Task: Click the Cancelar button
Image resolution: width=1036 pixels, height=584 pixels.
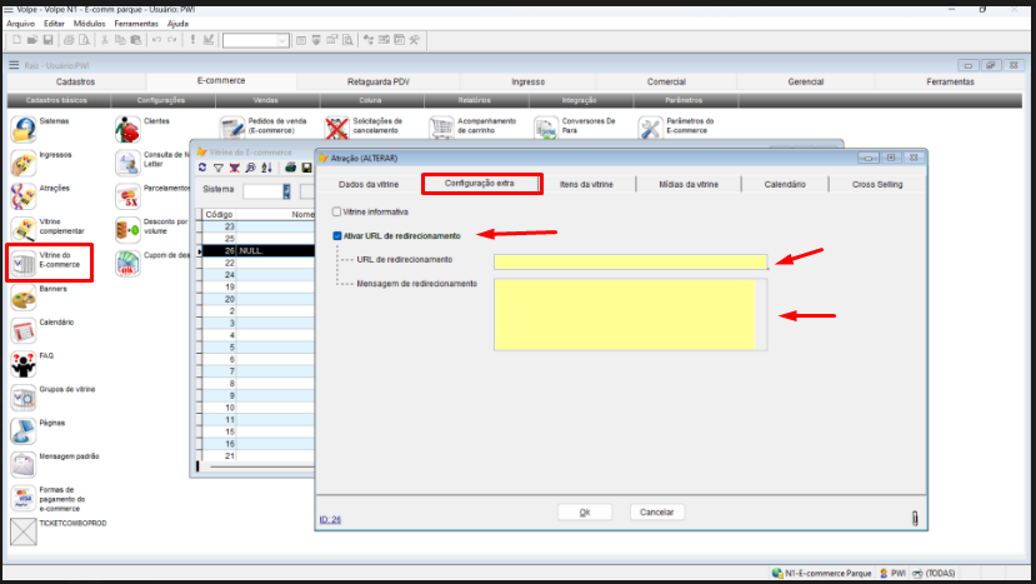Action: 657,512
